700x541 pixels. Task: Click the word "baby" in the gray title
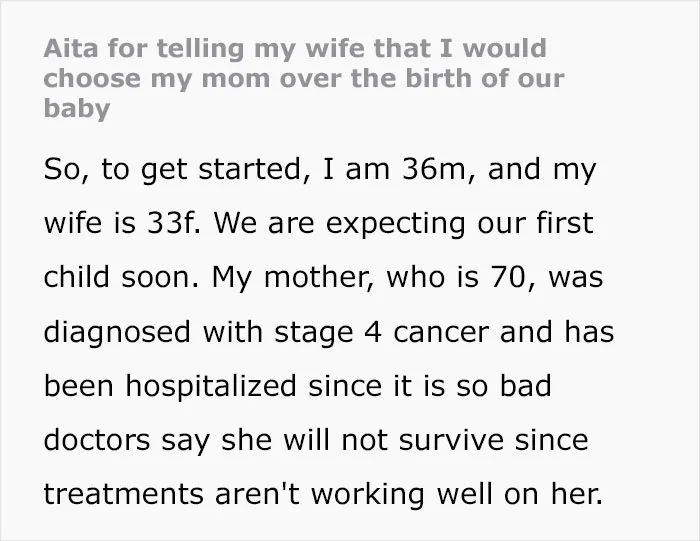point(77,109)
